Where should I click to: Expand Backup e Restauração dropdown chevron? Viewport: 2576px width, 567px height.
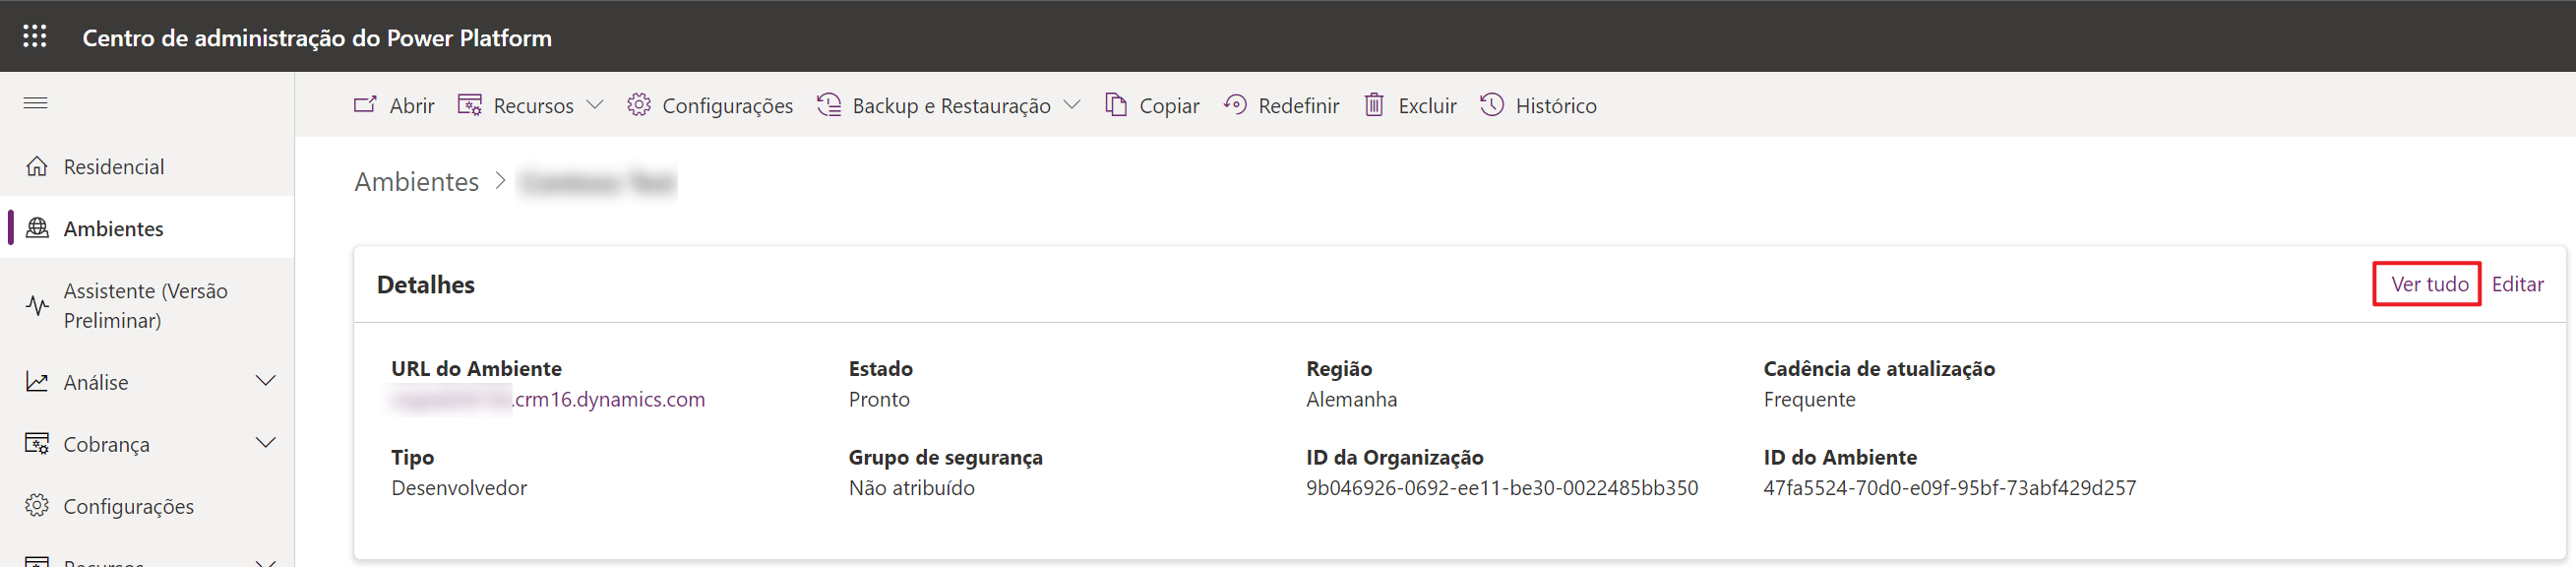(1072, 105)
